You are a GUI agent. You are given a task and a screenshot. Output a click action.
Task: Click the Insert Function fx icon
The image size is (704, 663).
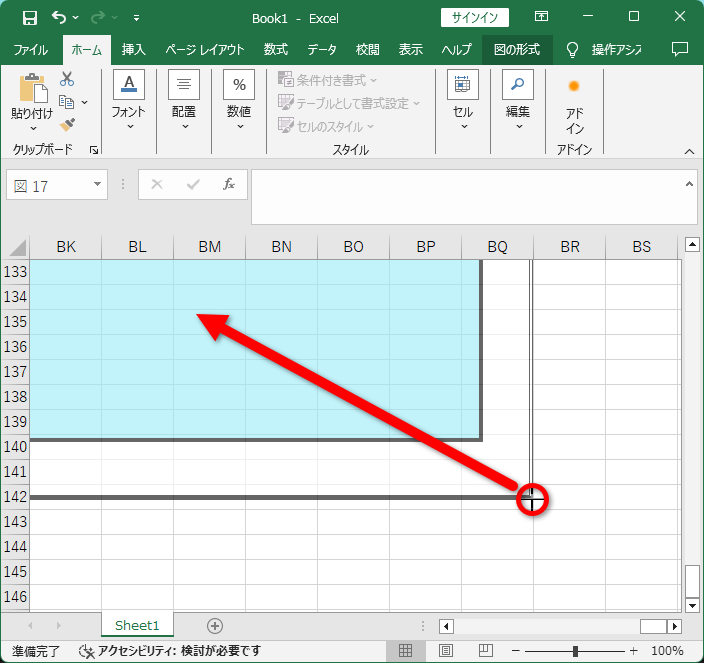229,184
